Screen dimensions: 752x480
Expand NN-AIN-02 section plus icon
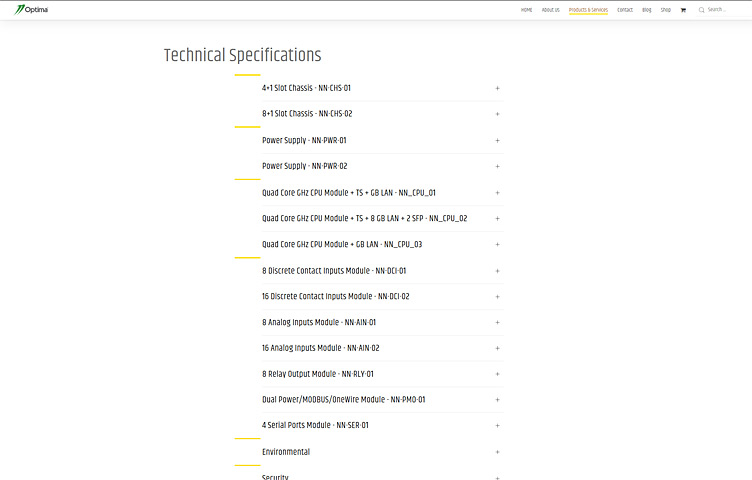497,348
